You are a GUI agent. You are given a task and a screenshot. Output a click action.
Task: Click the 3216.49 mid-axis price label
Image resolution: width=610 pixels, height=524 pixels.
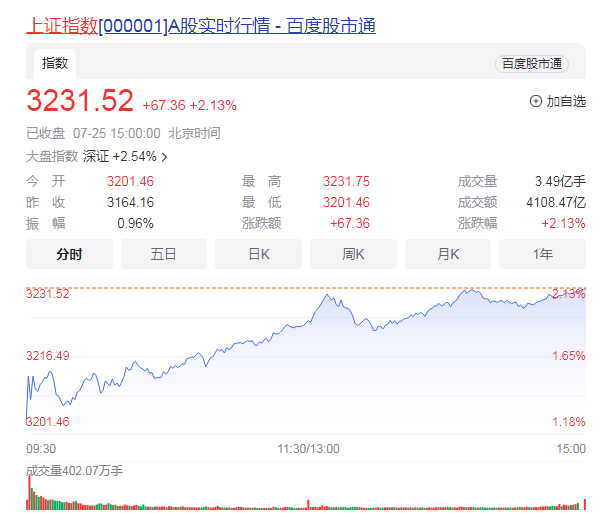48,356
